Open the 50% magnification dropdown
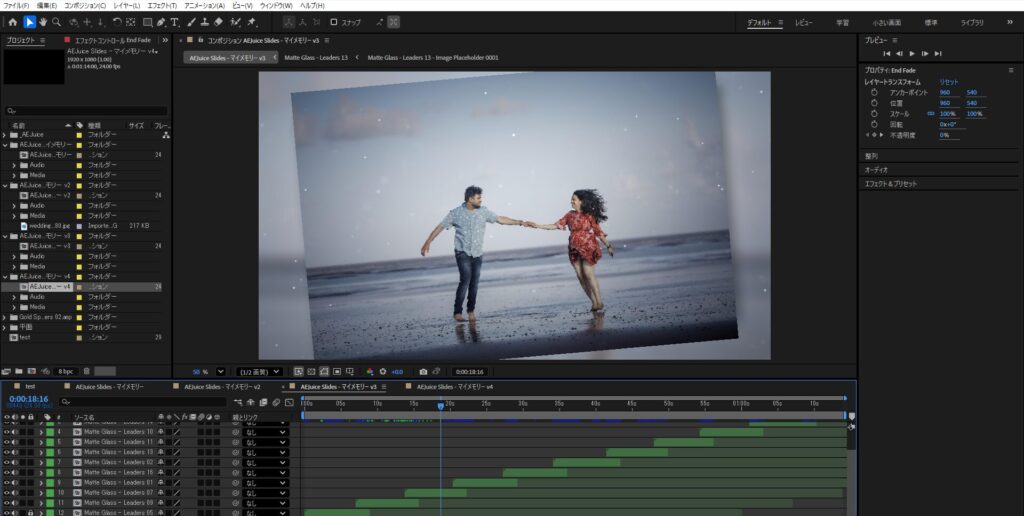The height and width of the screenshot is (516, 1024). (x=220, y=372)
